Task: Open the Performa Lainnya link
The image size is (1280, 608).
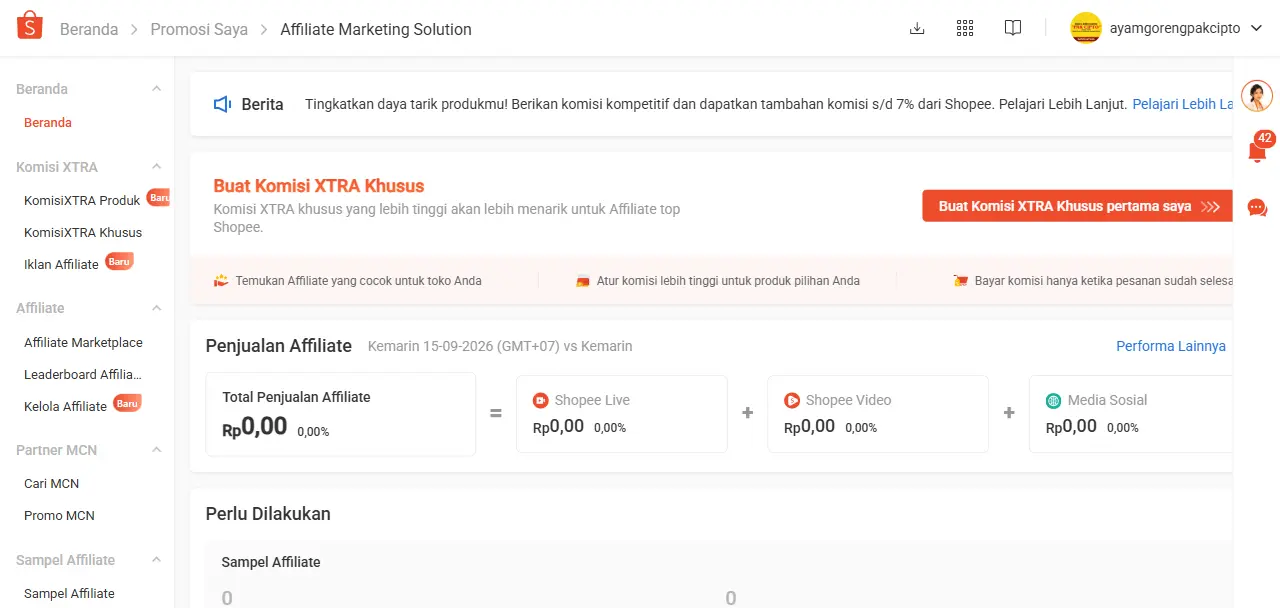Action: [x=1171, y=346]
